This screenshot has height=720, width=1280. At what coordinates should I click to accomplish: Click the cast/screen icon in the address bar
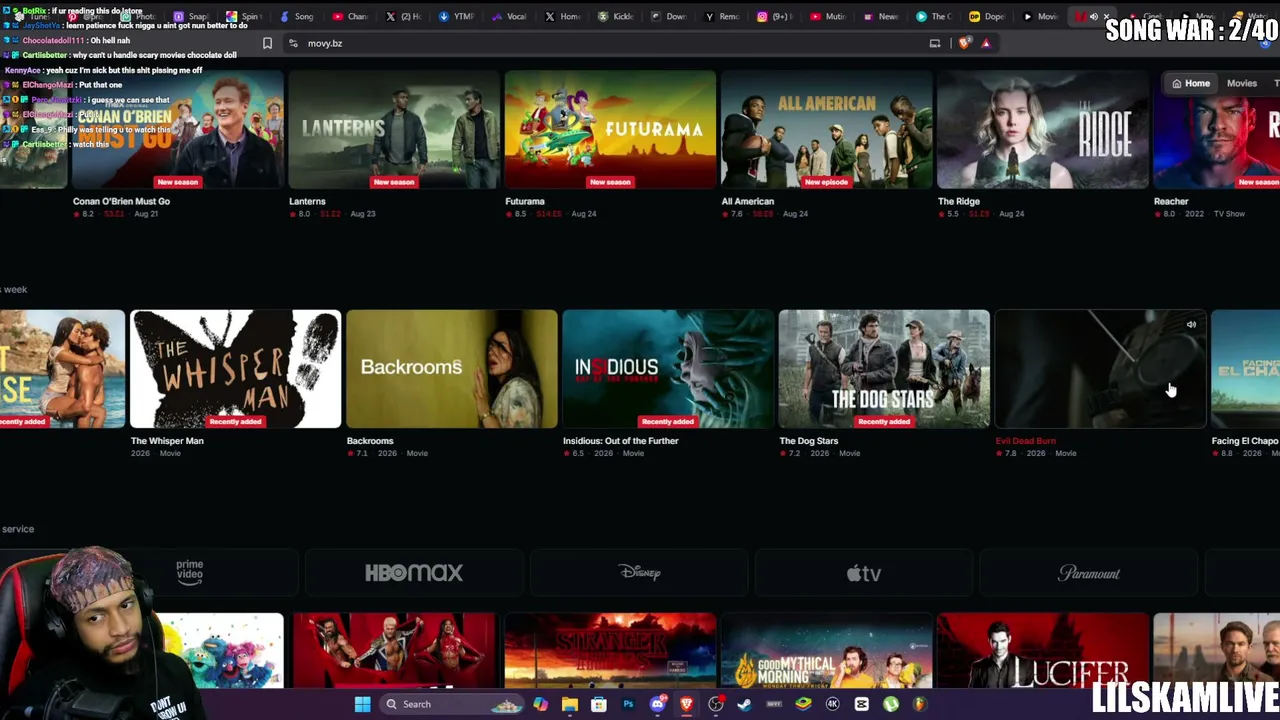pos(935,43)
